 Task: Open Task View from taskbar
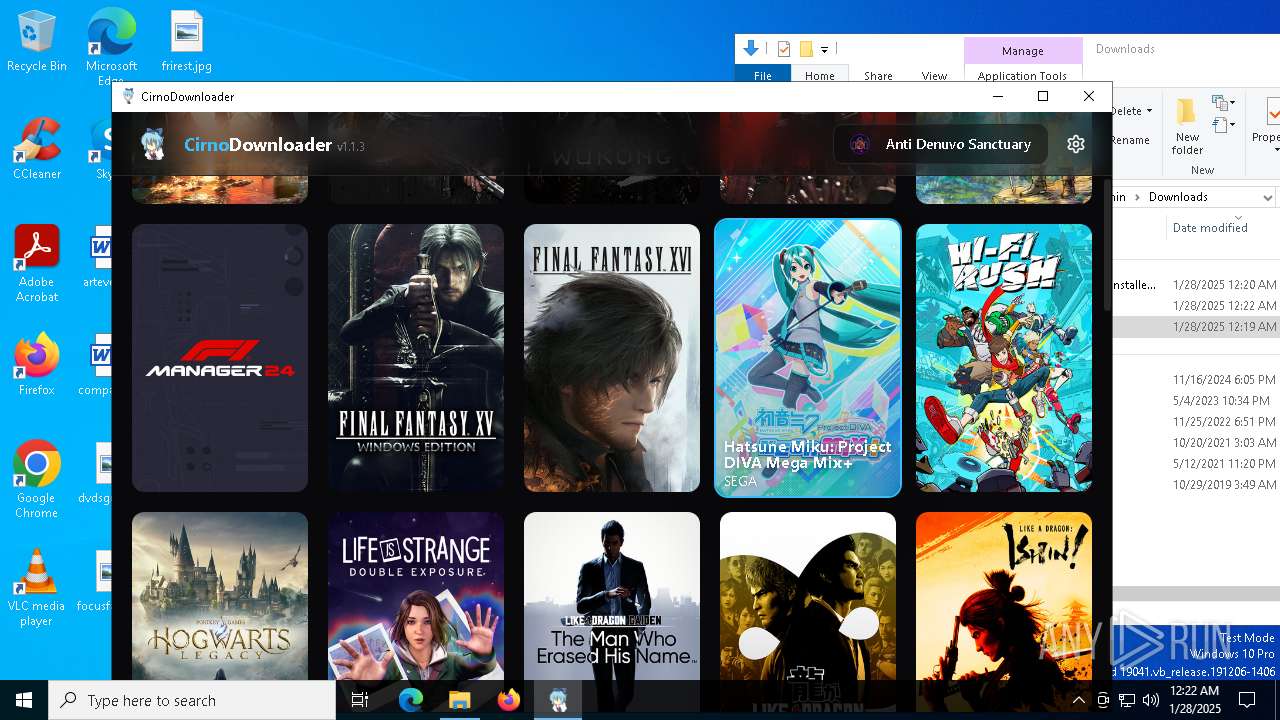coord(360,700)
